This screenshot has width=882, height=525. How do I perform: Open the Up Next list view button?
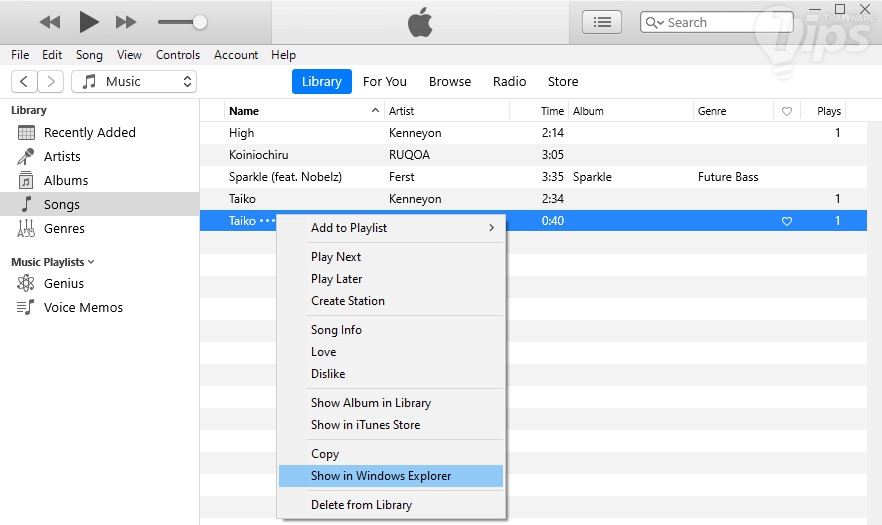click(602, 23)
